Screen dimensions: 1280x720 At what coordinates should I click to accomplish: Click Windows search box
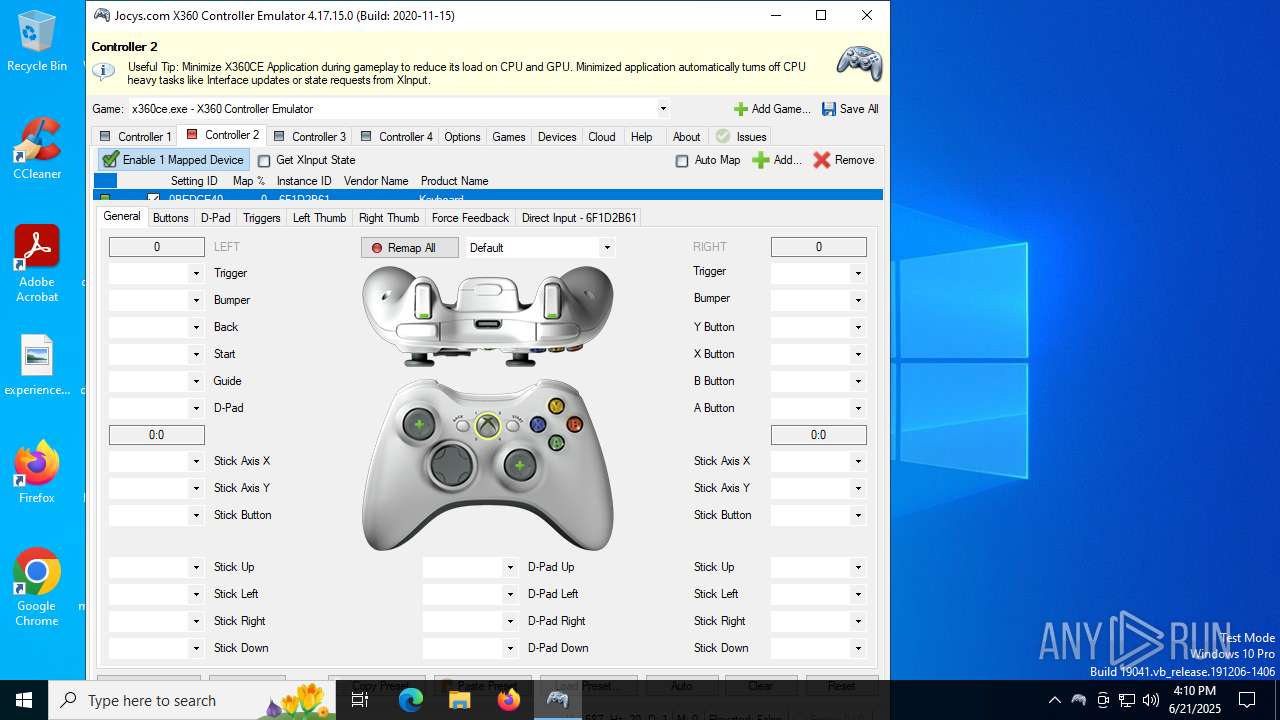point(192,700)
